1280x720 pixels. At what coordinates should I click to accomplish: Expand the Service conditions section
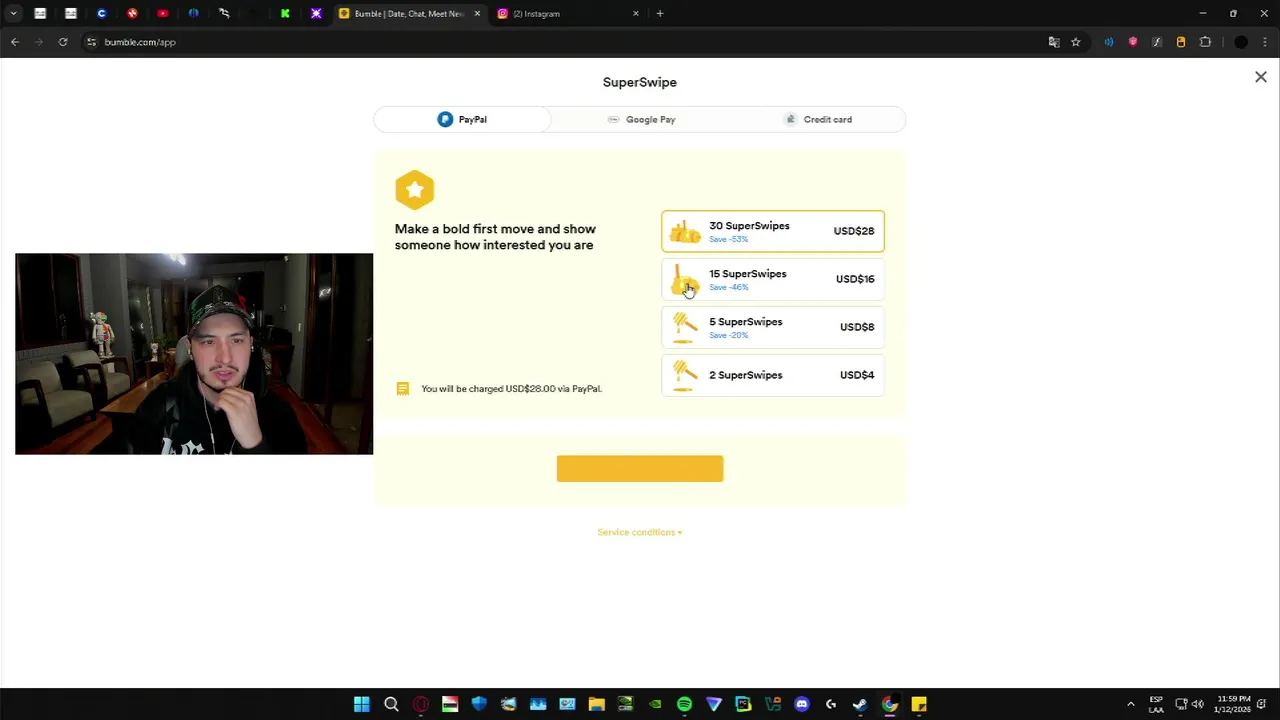pos(640,532)
